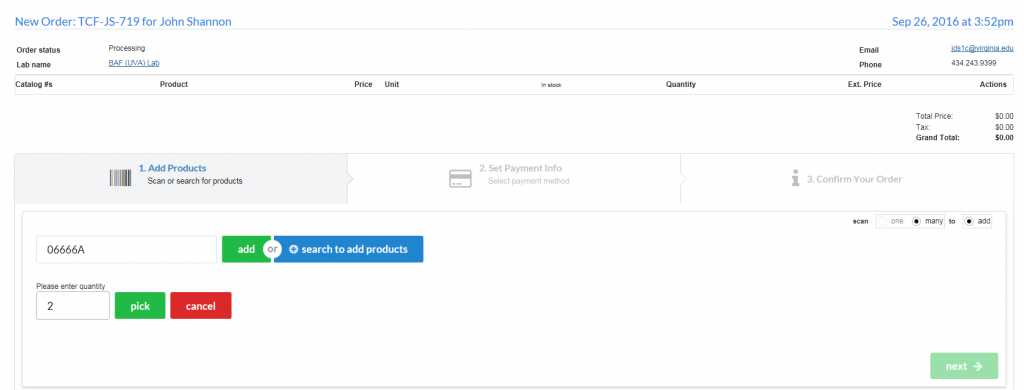Viewport: 1024px width, 390px height.
Task: Open the 2. Set Payment Info step
Action: coord(514,178)
